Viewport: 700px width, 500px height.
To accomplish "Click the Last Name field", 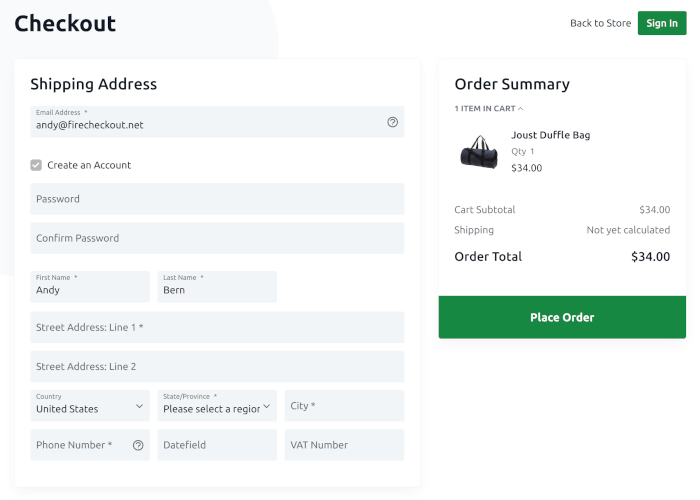I will click(x=217, y=287).
